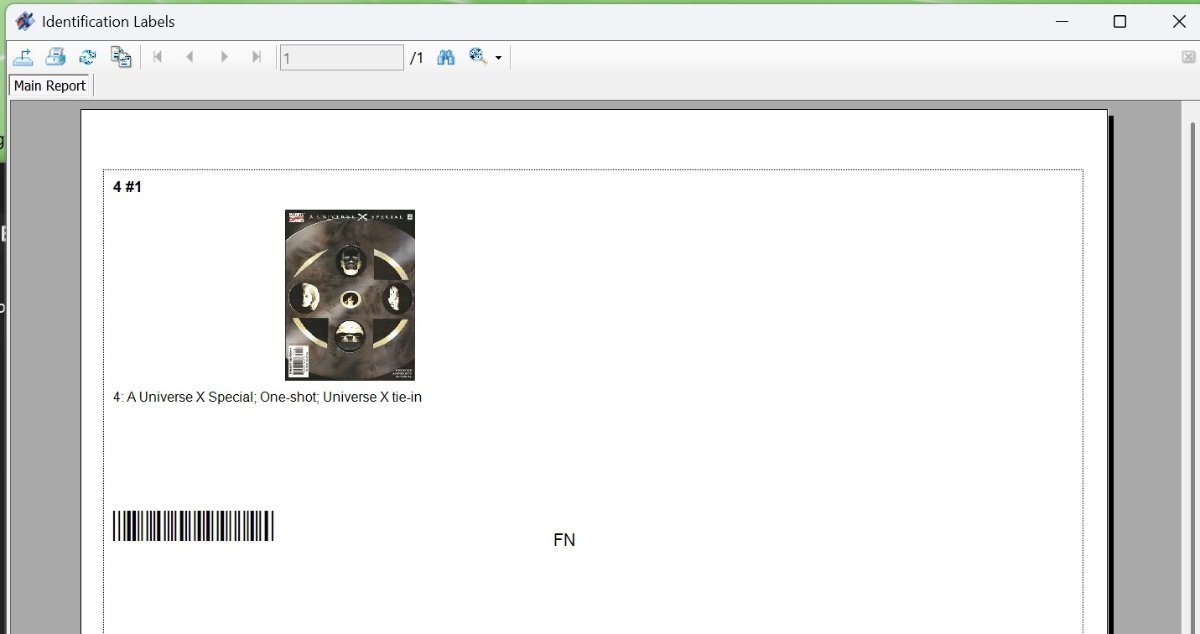Click the Copy icon in the toolbar
This screenshot has width=1200, height=634.
(121, 57)
